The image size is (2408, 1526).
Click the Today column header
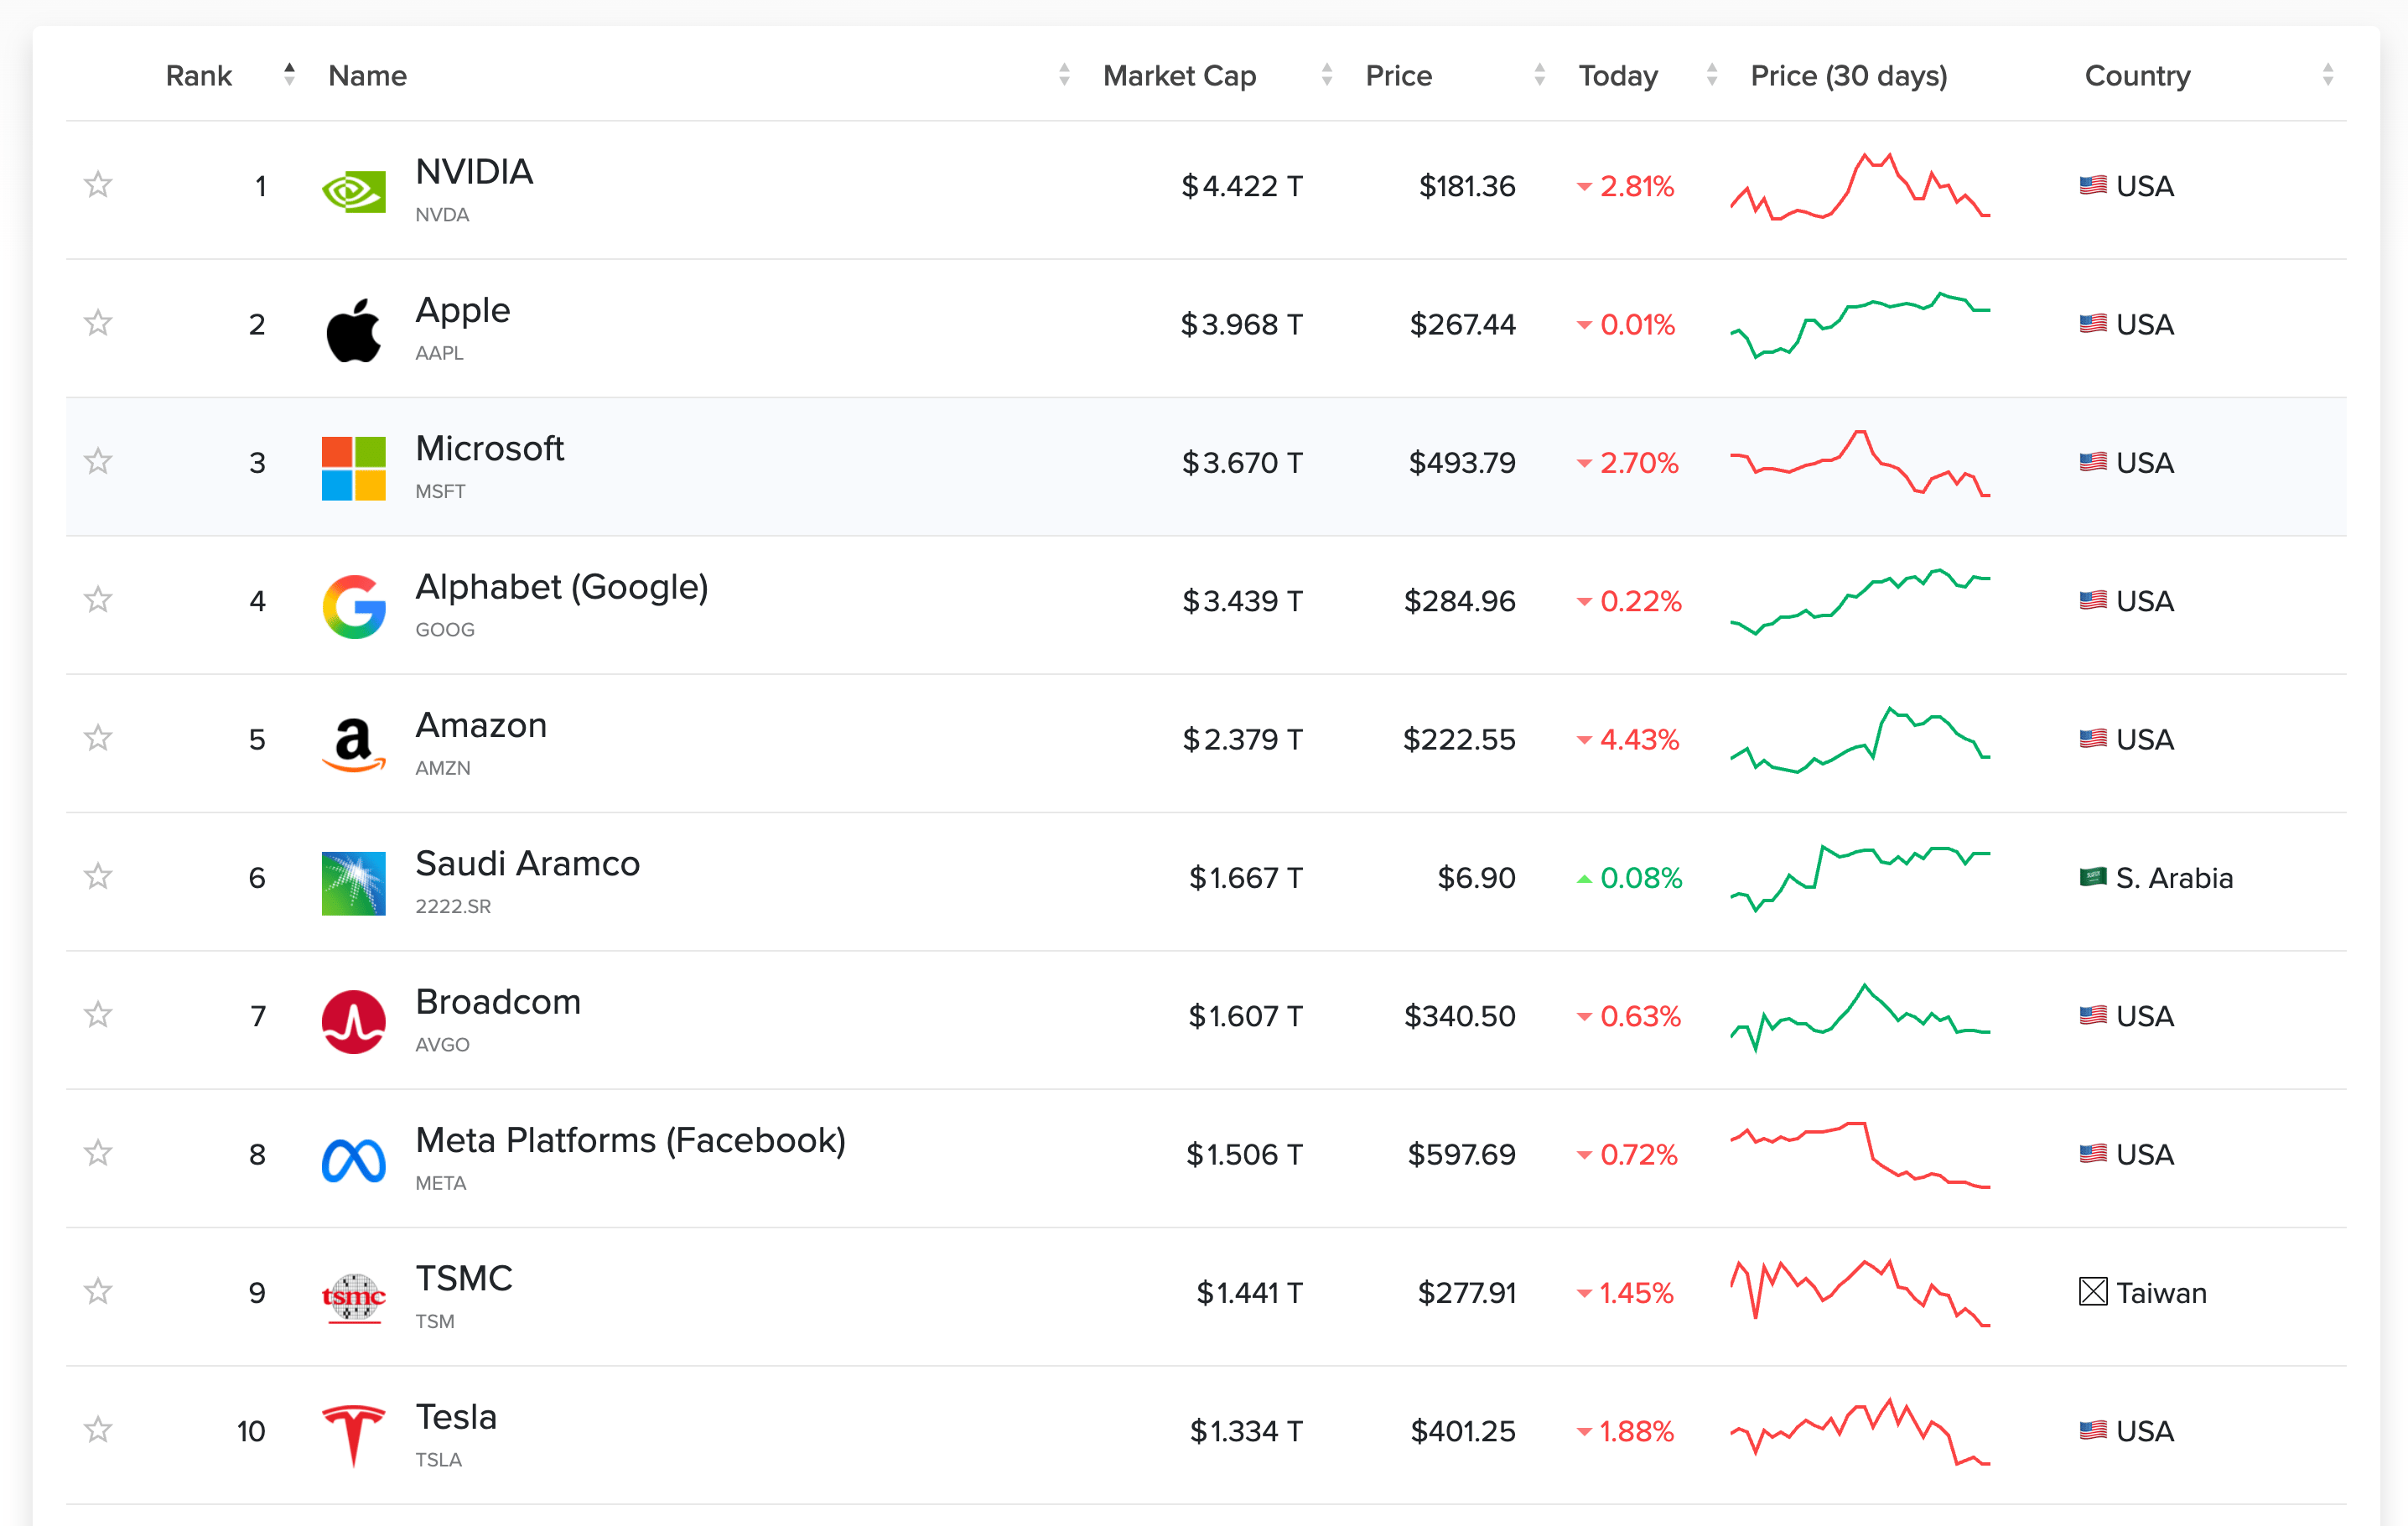coord(1617,76)
